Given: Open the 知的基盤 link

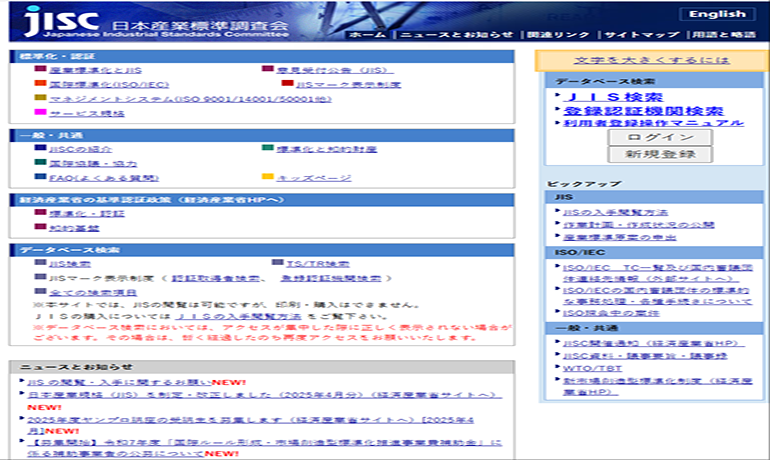Looking at the screenshot, I should pyautogui.click(x=74, y=228).
